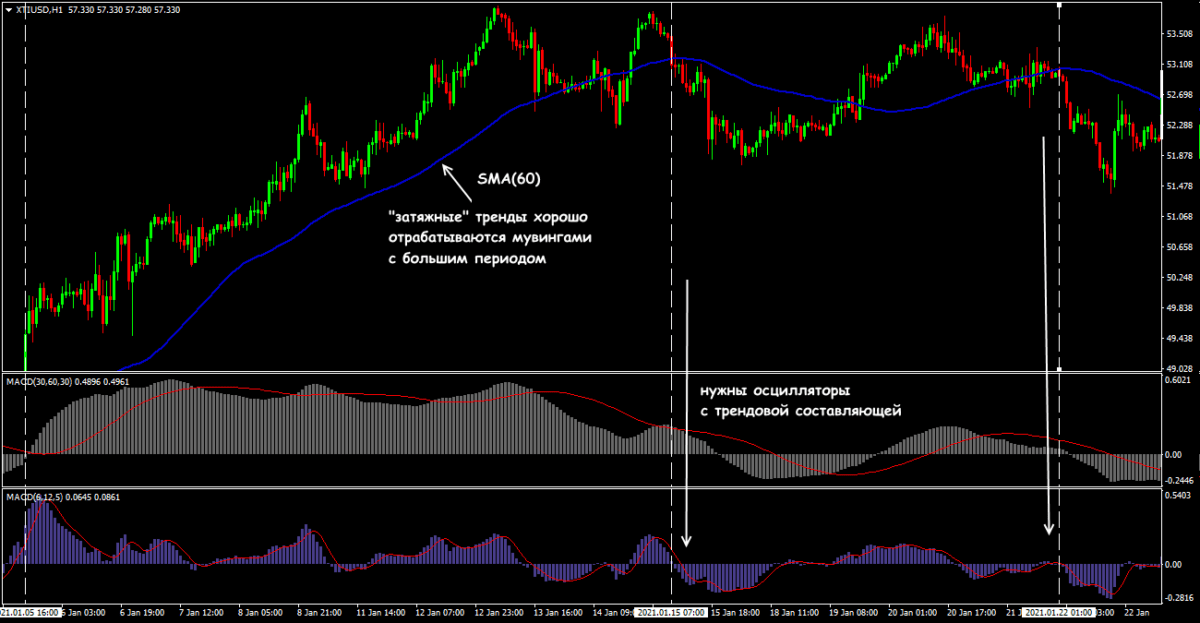Viewport: 1200px width, 623px height.
Task: Click the 53.508 price scale label
Action: tap(1180, 35)
